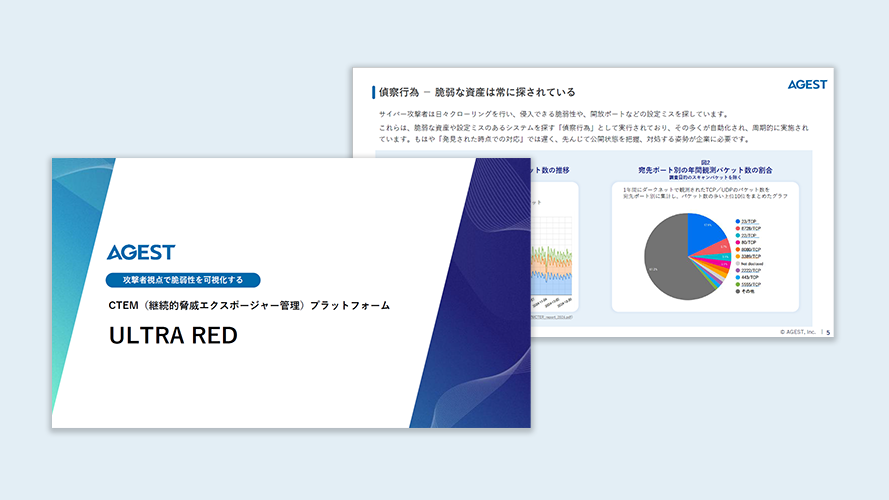This screenshot has height=500, width=889.
Task: Select the chart description starting 1年間にダークネットで
Action: coord(705,193)
